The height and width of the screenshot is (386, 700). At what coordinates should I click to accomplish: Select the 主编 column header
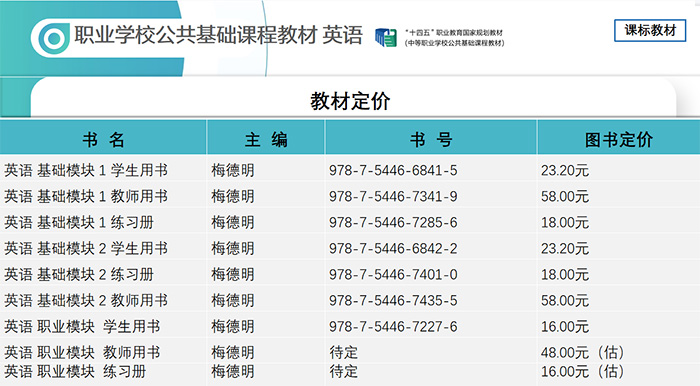coord(266,138)
